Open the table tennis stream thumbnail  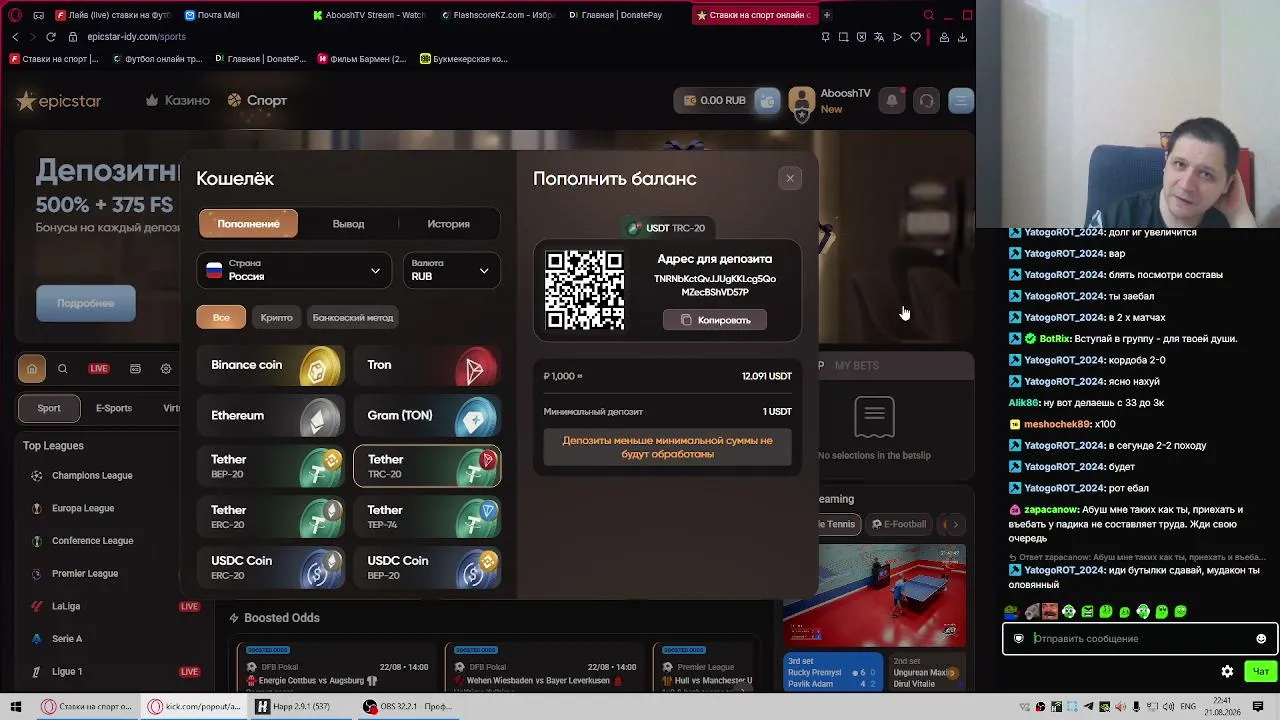tap(874, 594)
